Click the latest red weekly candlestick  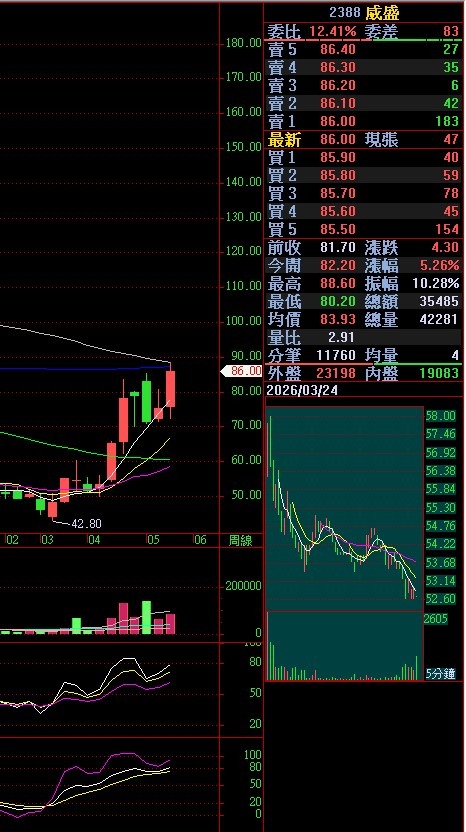(x=170, y=389)
